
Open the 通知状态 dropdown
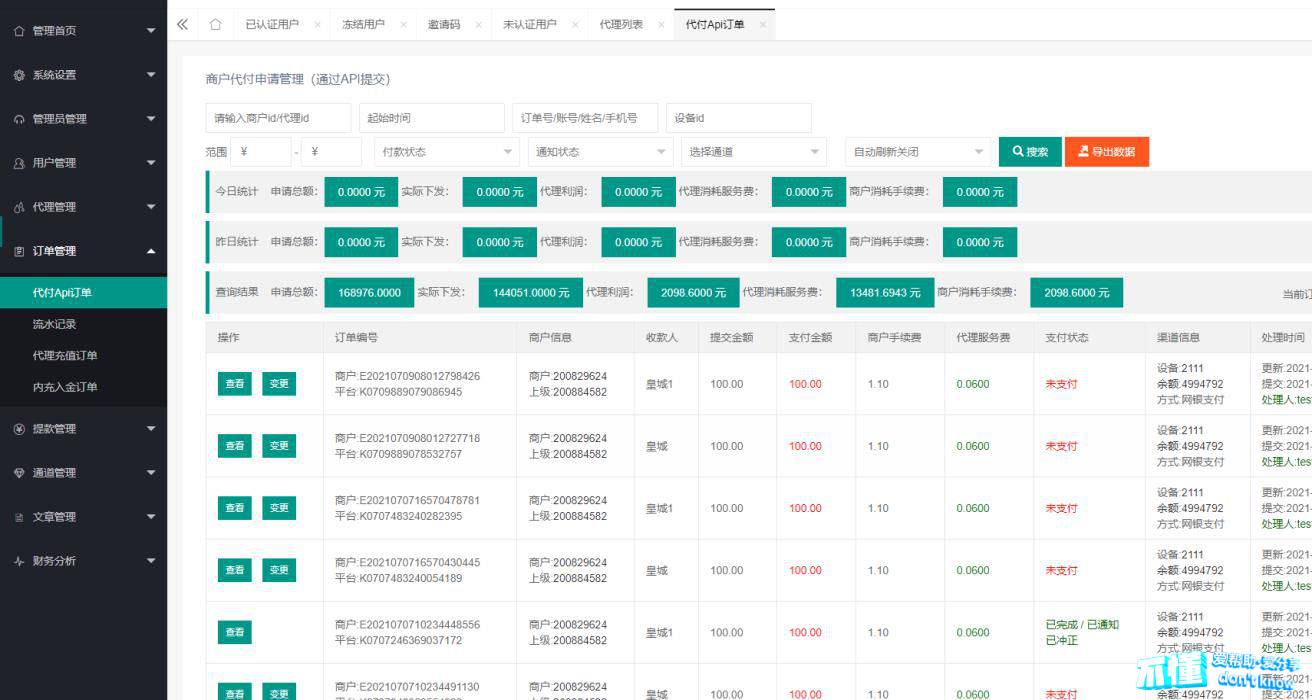[599, 152]
